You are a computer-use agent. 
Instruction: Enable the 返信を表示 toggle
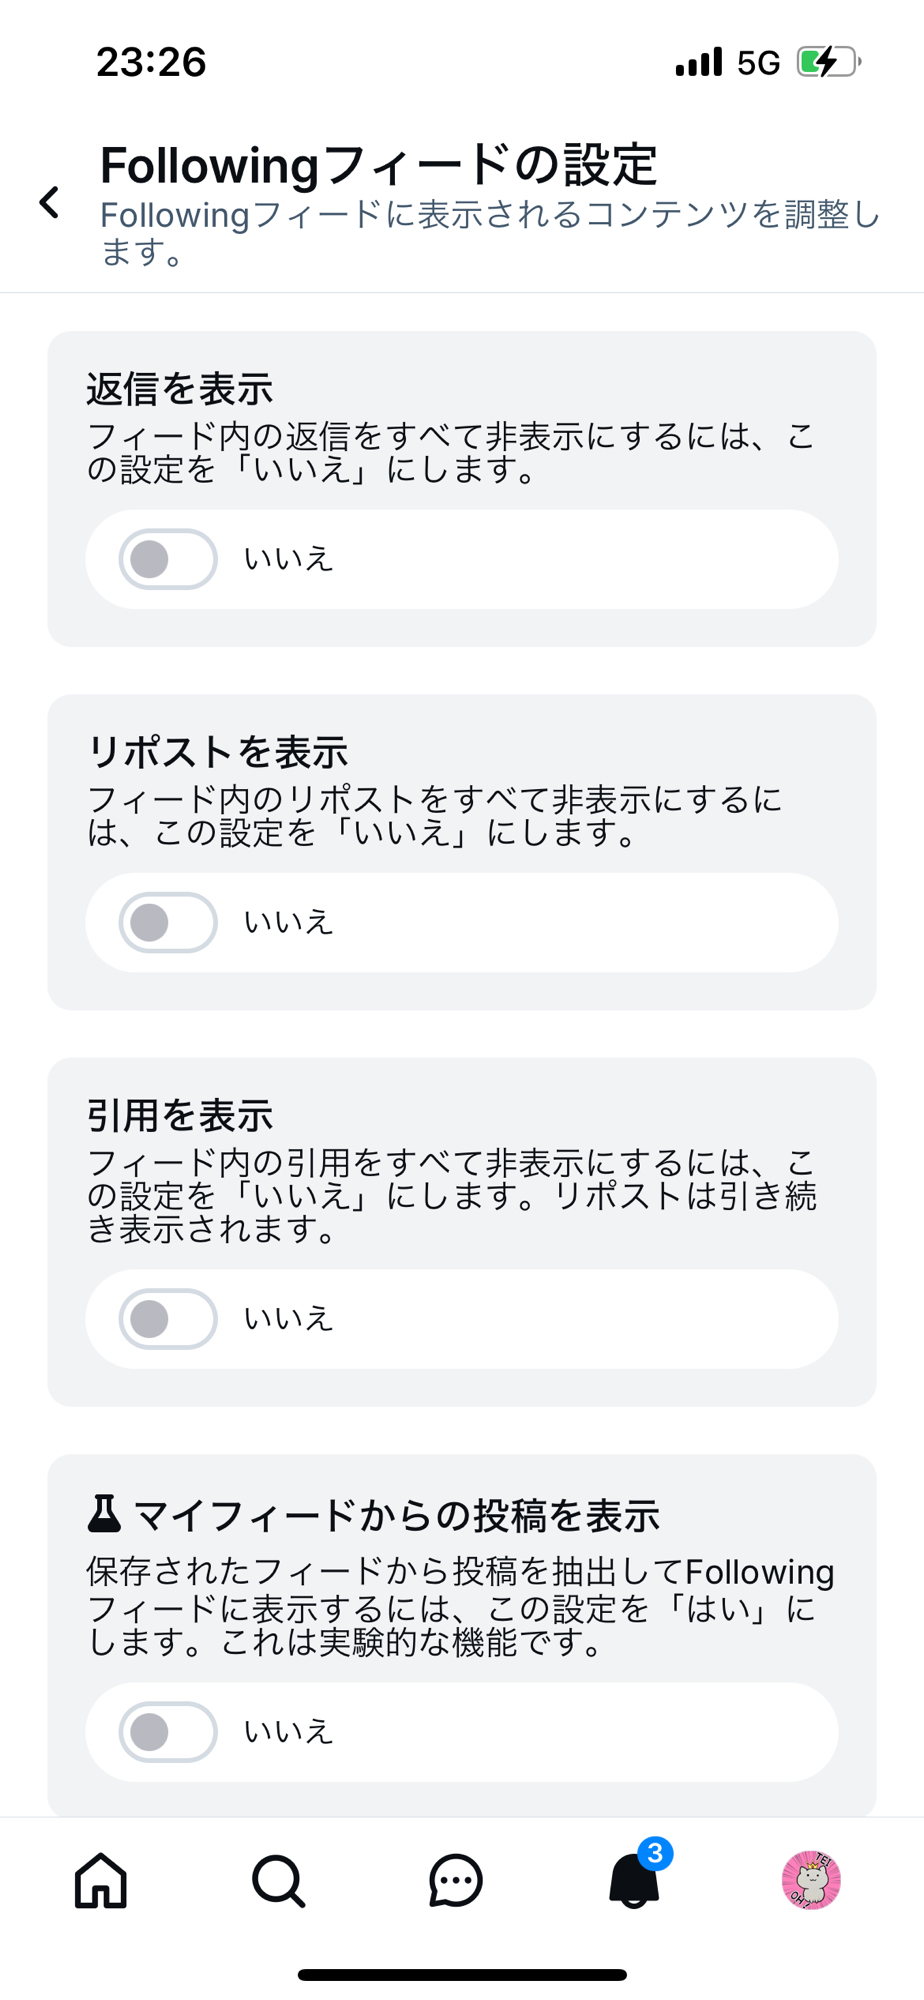click(x=168, y=559)
